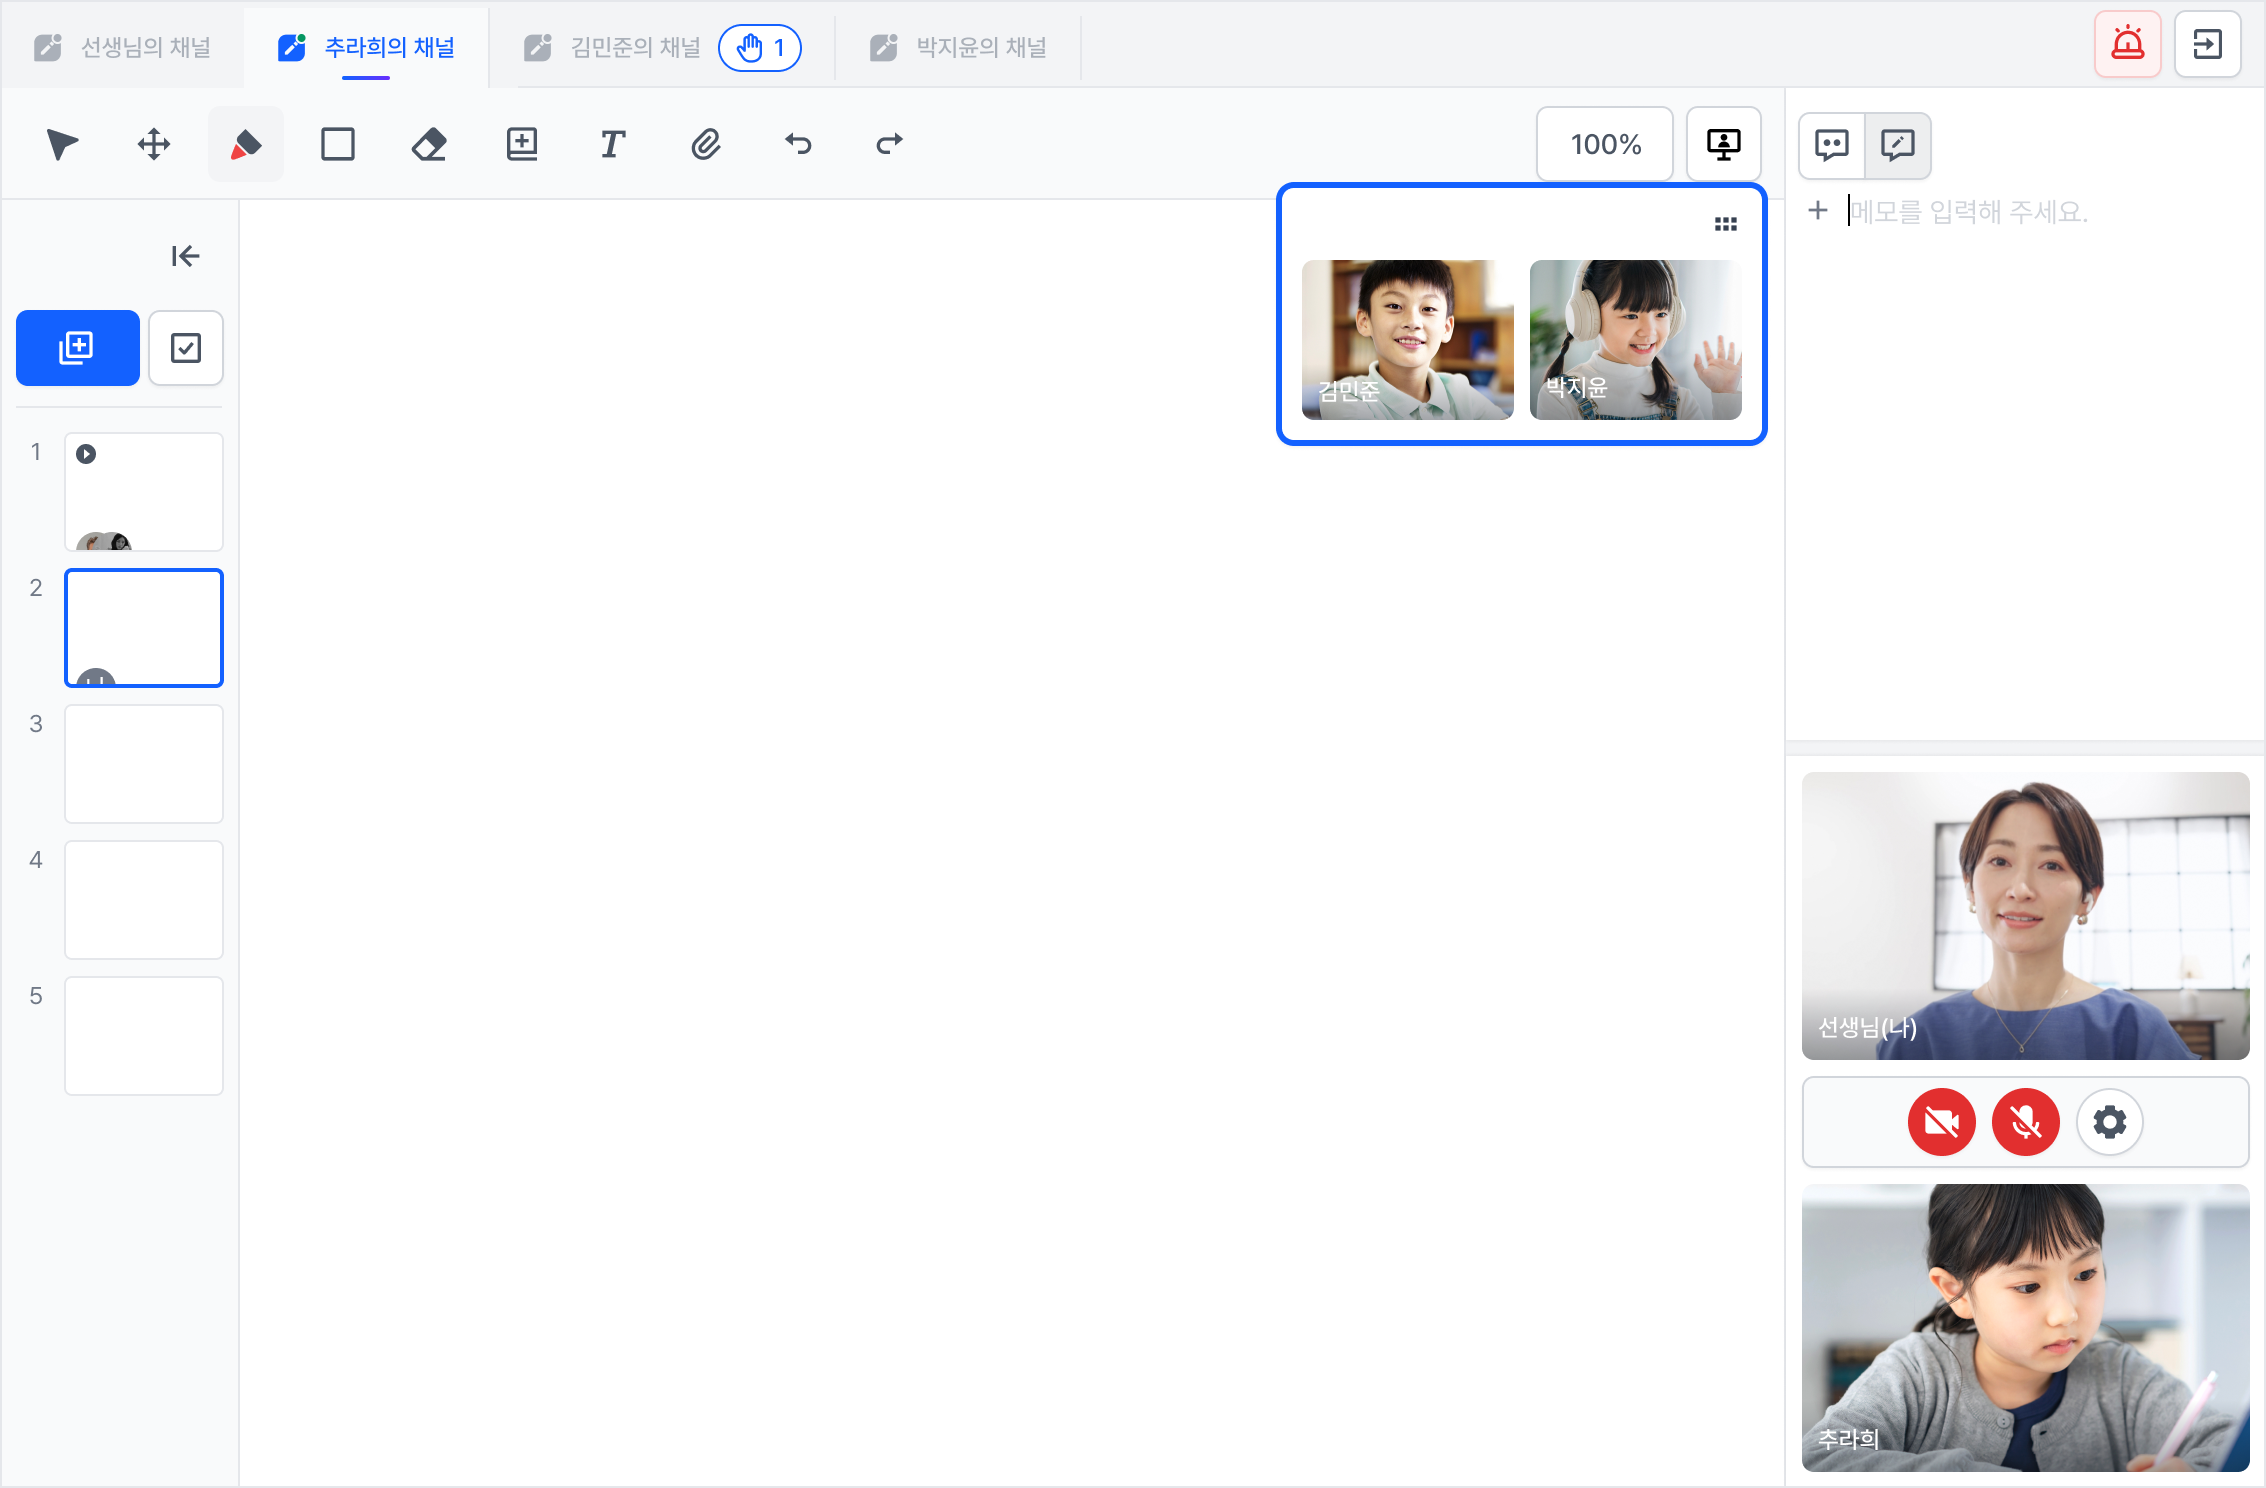Open the device settings gear
The image size is (2266, 1488).
click(x=2110, y=1122)
